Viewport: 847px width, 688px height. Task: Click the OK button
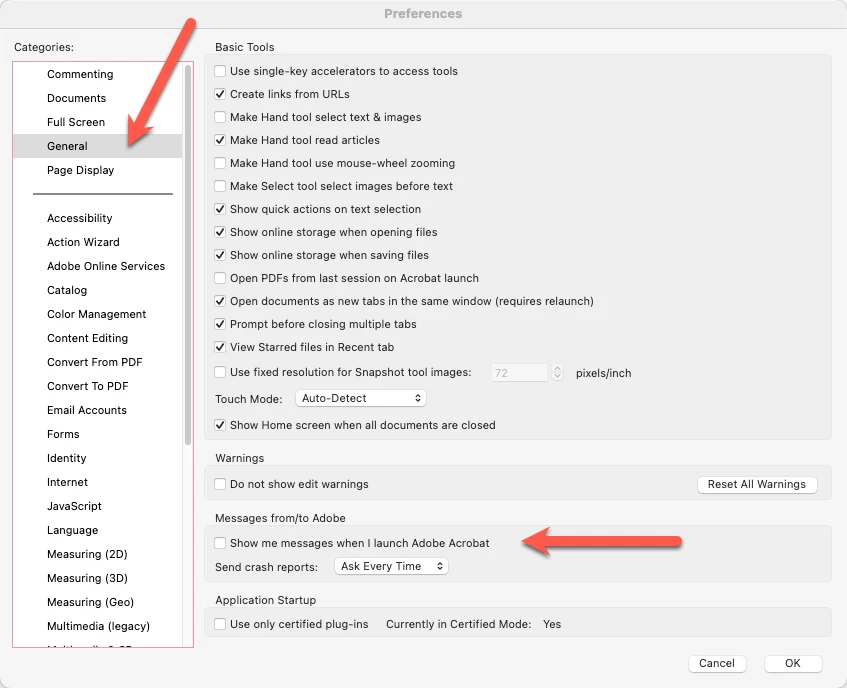(793, 664)
